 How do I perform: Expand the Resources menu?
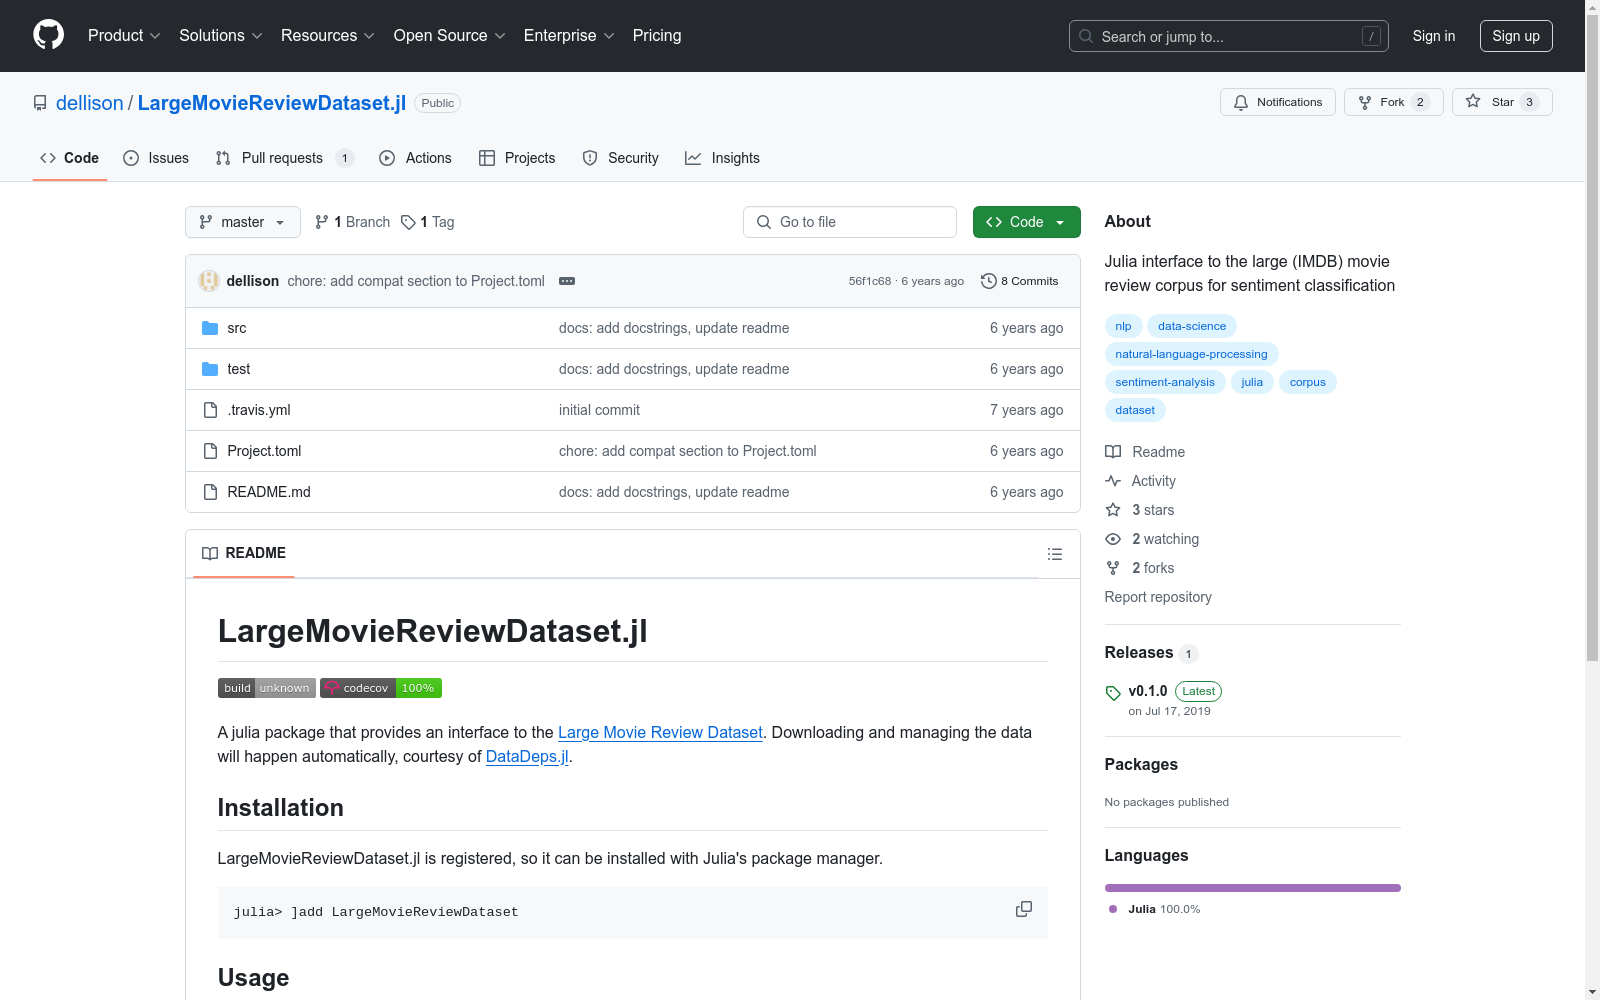pos(328,35)
